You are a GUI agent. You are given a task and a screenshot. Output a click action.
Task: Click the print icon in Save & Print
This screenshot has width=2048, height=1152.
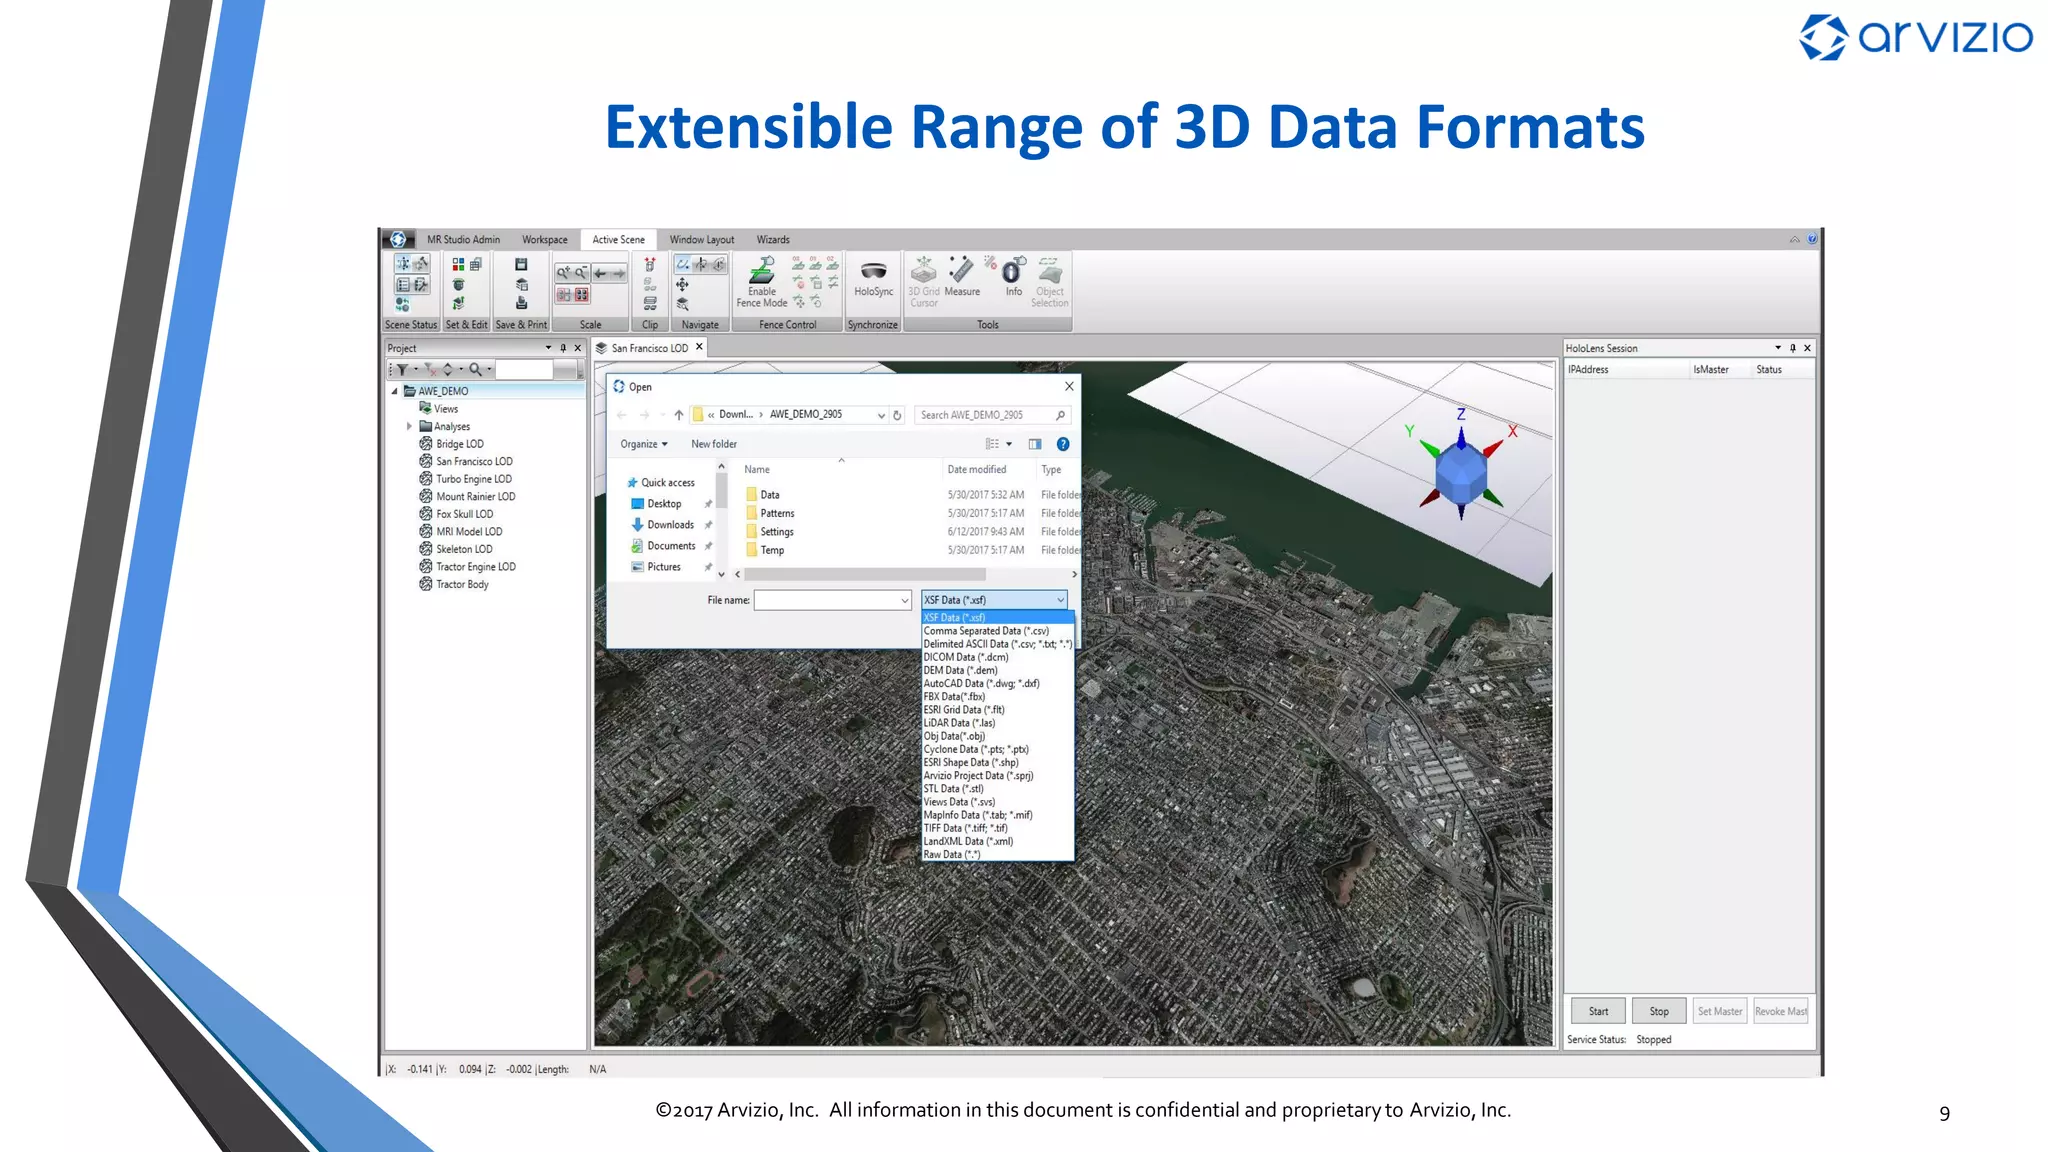pos(521,303)
